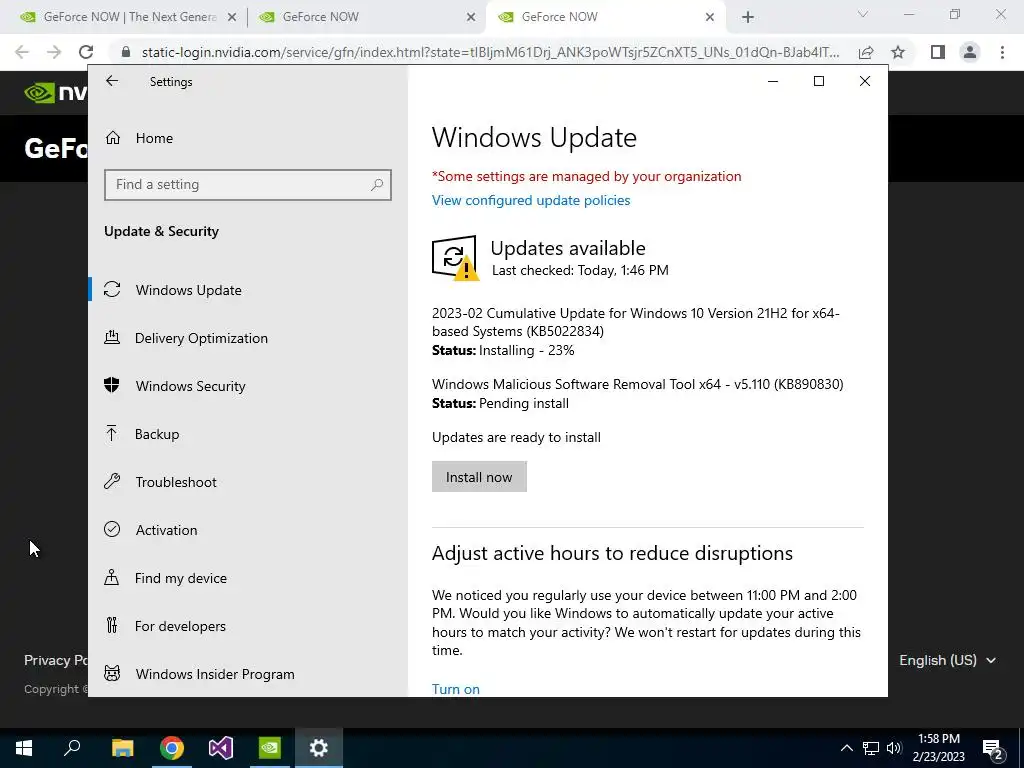
Task: Click the Troubleshoot wrench icon
Action: (112, 481)
